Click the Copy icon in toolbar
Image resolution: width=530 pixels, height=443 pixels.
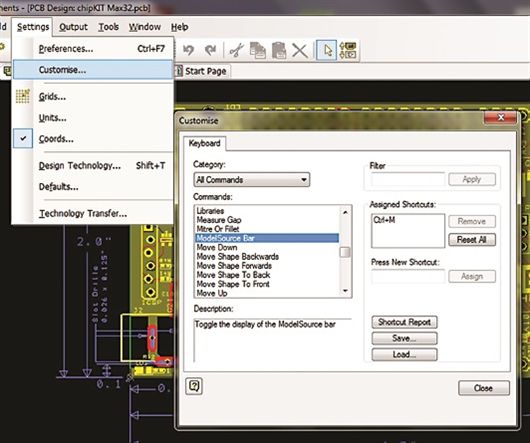coord(258,51)
